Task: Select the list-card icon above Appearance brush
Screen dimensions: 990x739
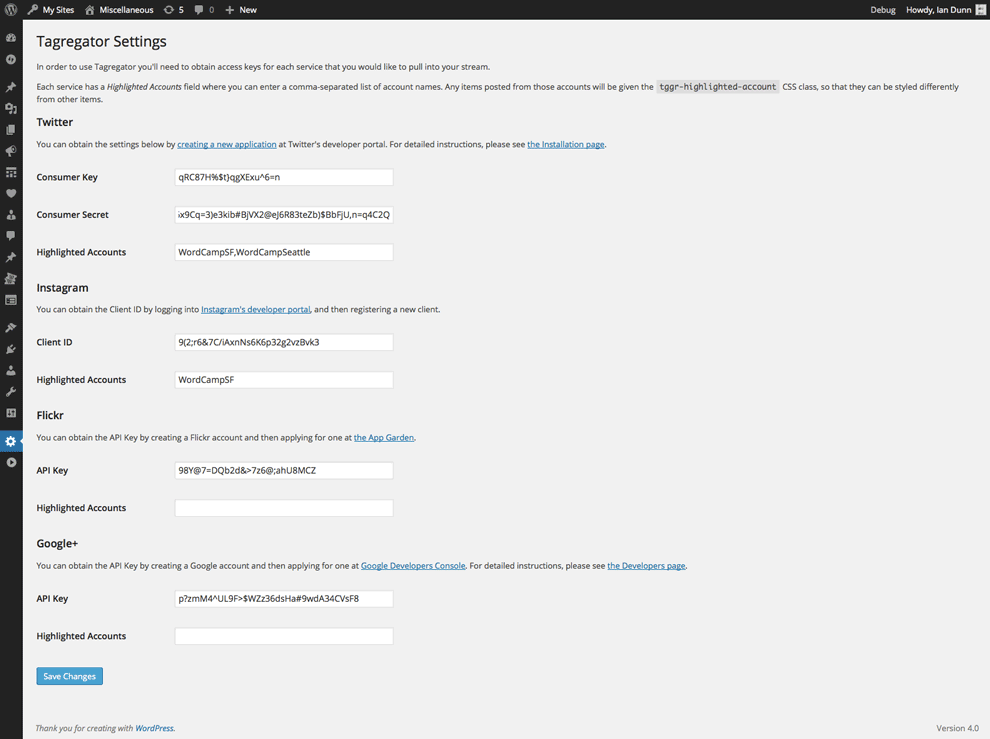Action: pos(11,300)
